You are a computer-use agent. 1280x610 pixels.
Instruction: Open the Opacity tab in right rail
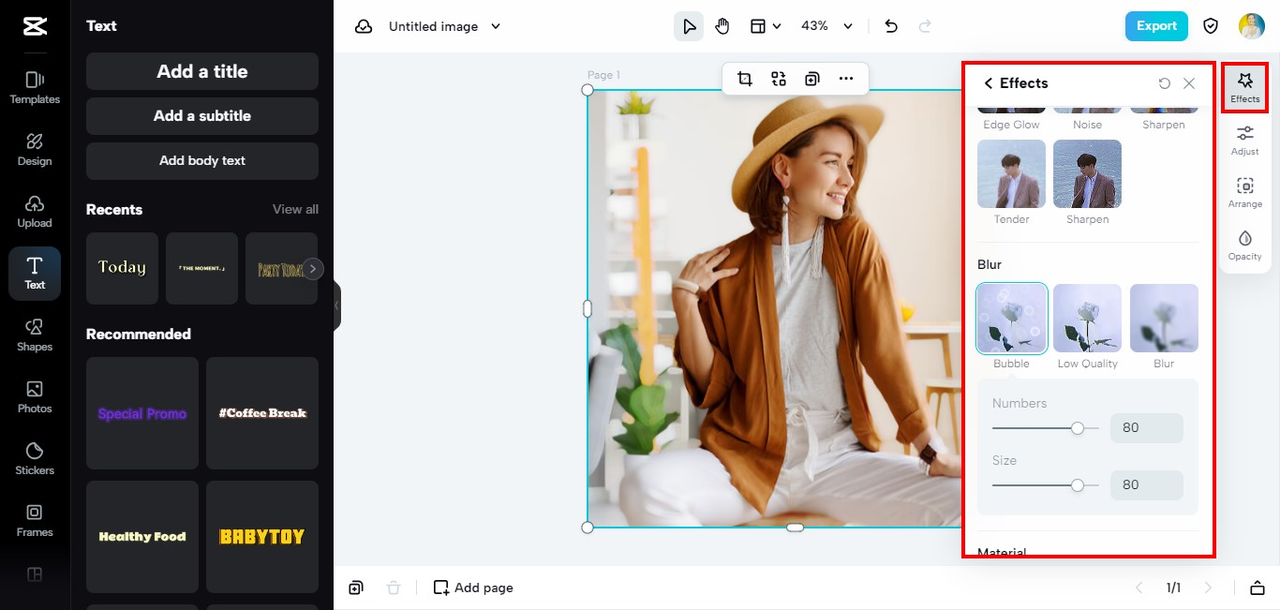click(1245, 245)
